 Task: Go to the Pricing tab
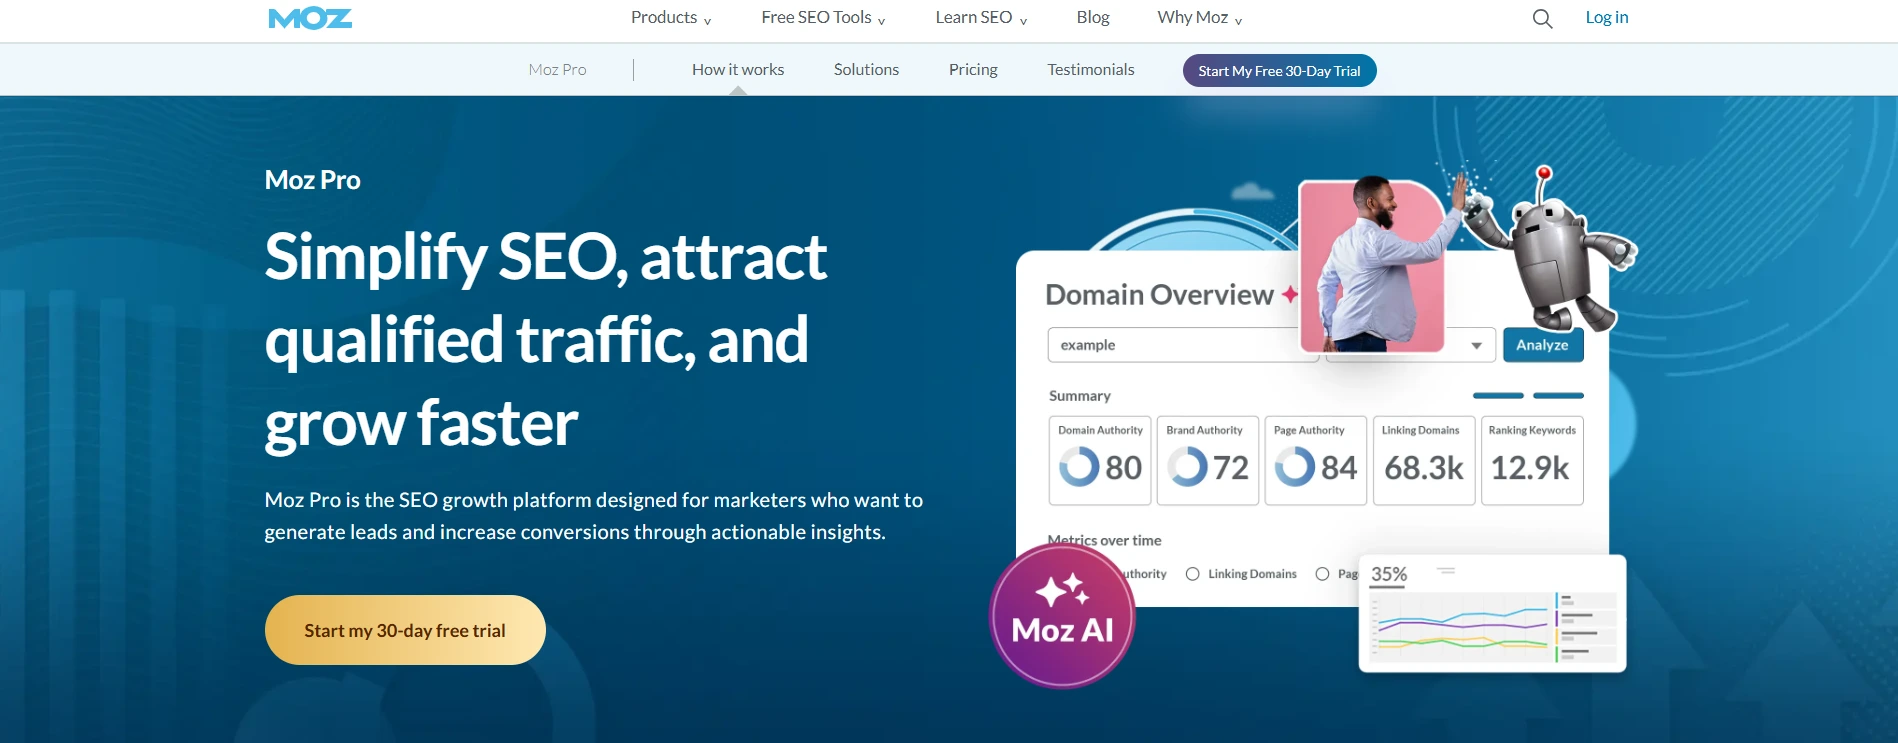pos(972,70)
